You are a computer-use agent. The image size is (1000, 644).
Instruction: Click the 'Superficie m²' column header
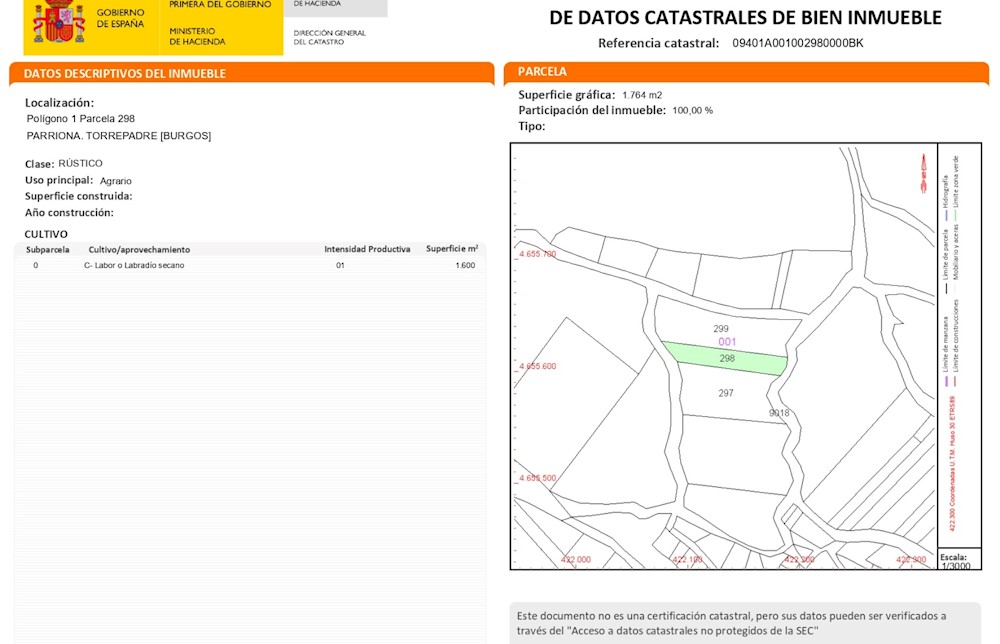tap(452, 249)
